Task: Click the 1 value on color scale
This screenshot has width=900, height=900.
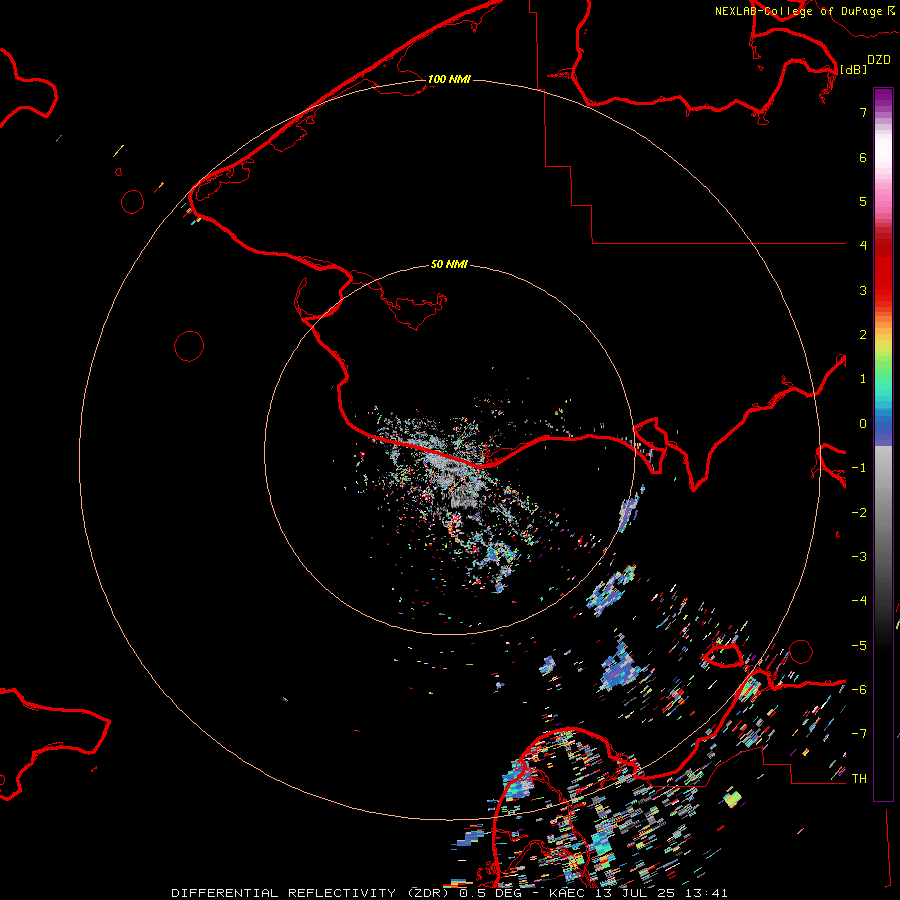Action: point(863,379)
